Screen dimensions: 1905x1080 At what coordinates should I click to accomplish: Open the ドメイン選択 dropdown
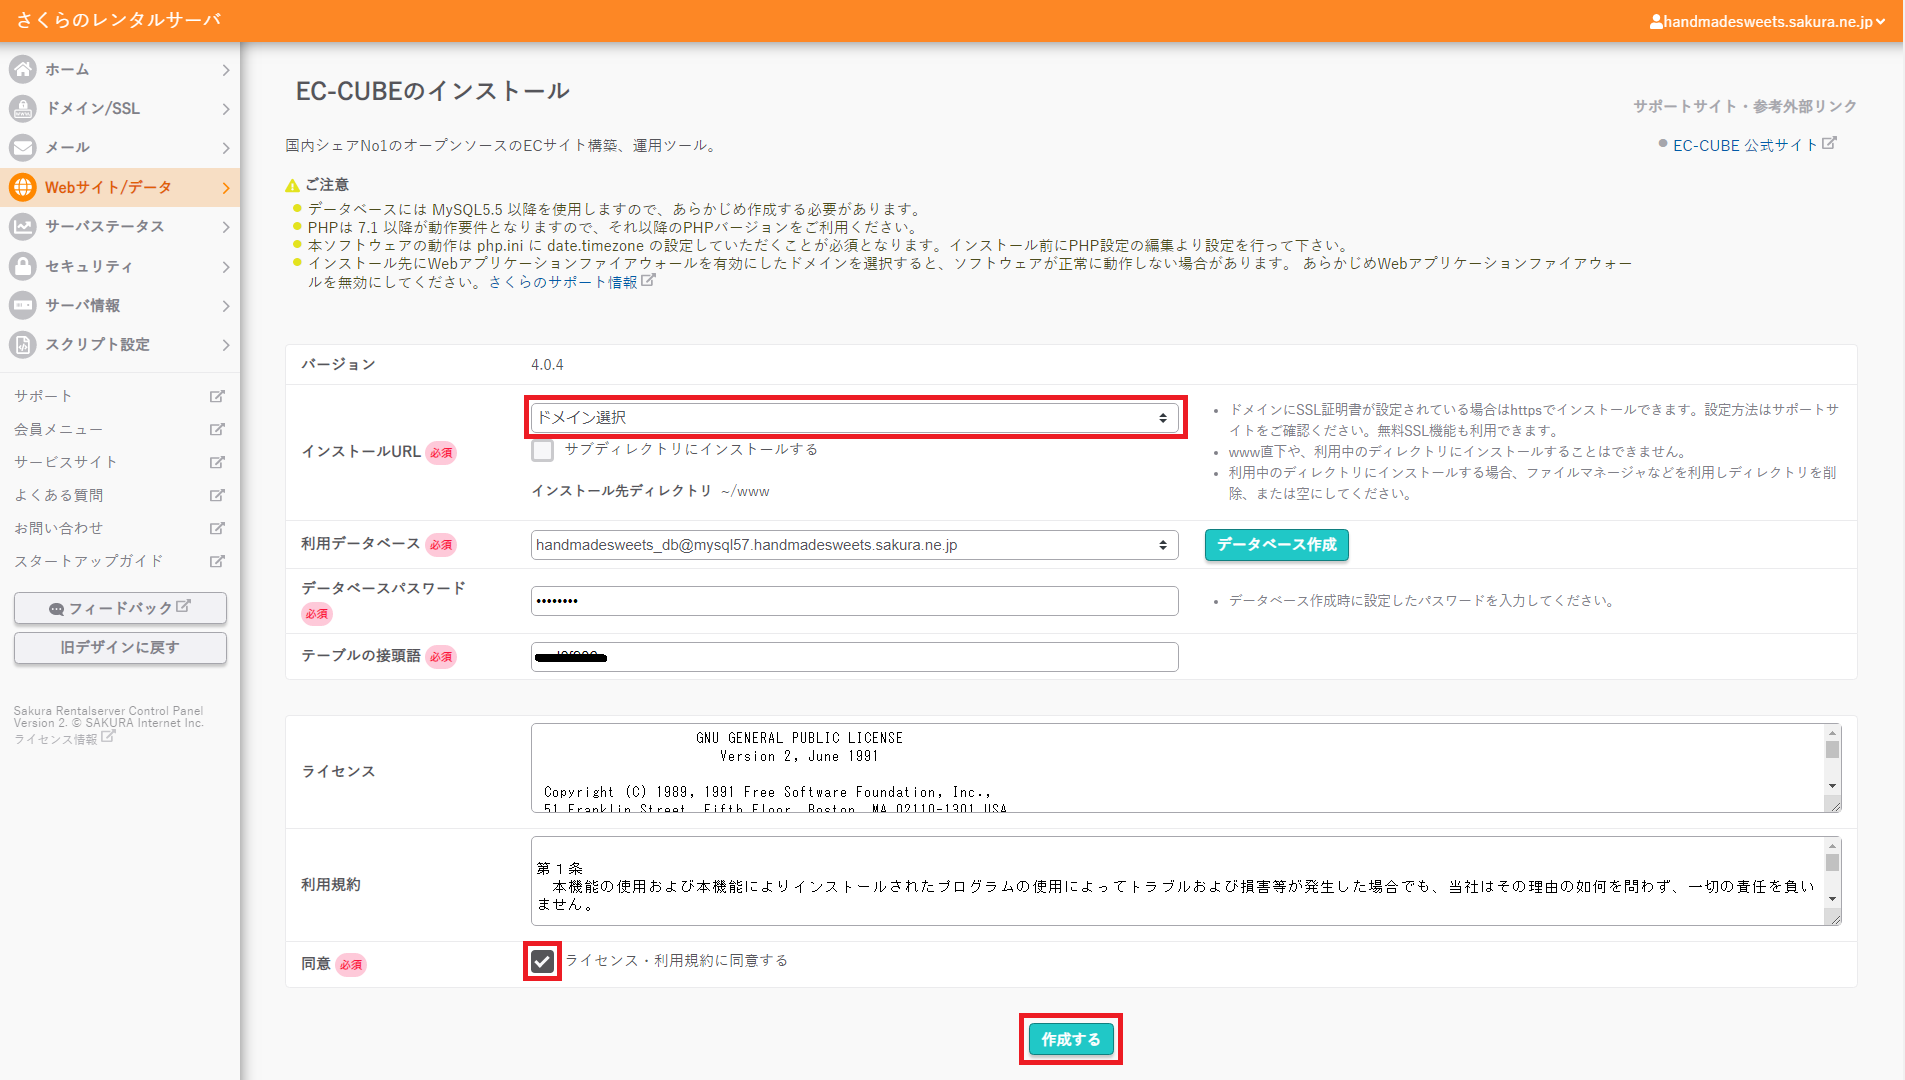tap(855, 417)
